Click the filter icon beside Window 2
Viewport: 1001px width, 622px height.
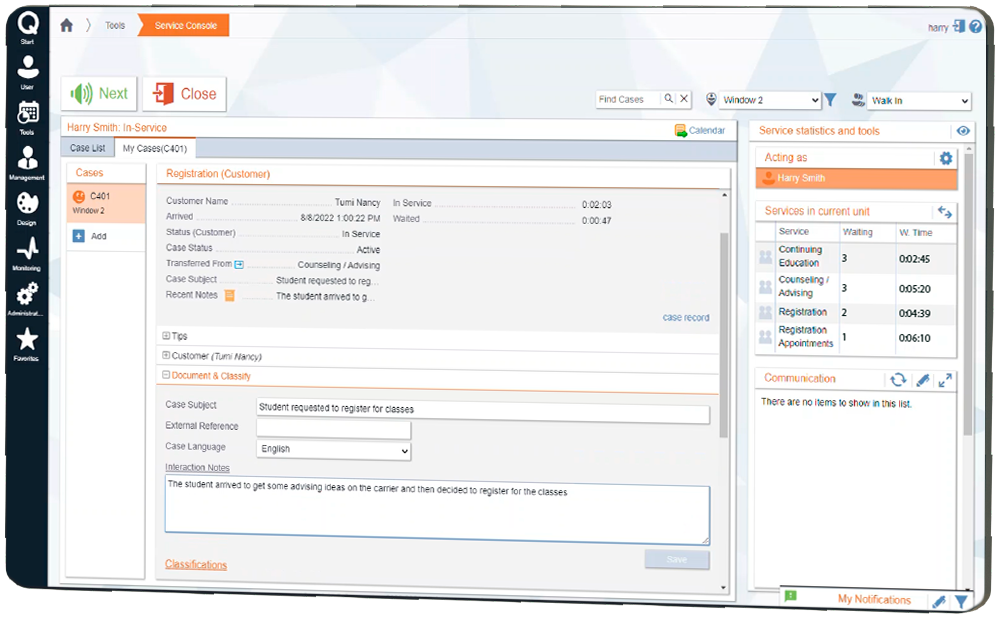tap(830, 100)
